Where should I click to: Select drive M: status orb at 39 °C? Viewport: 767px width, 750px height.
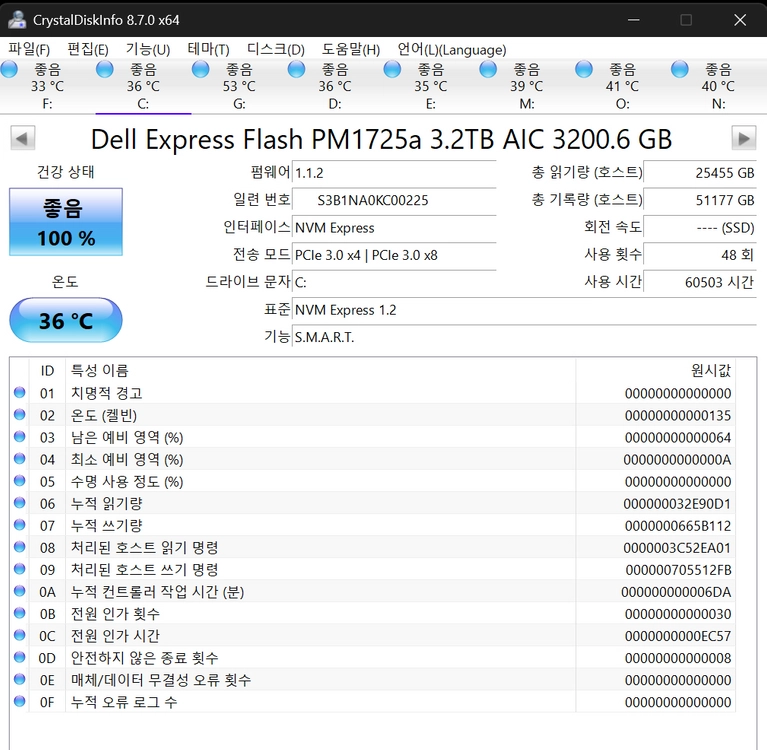tap(488, 69)
